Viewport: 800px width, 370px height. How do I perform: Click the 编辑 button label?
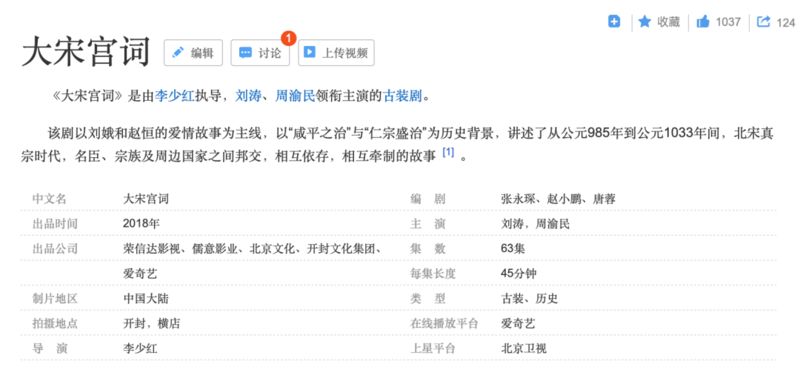pyautogui.click(x=202, y=53)
